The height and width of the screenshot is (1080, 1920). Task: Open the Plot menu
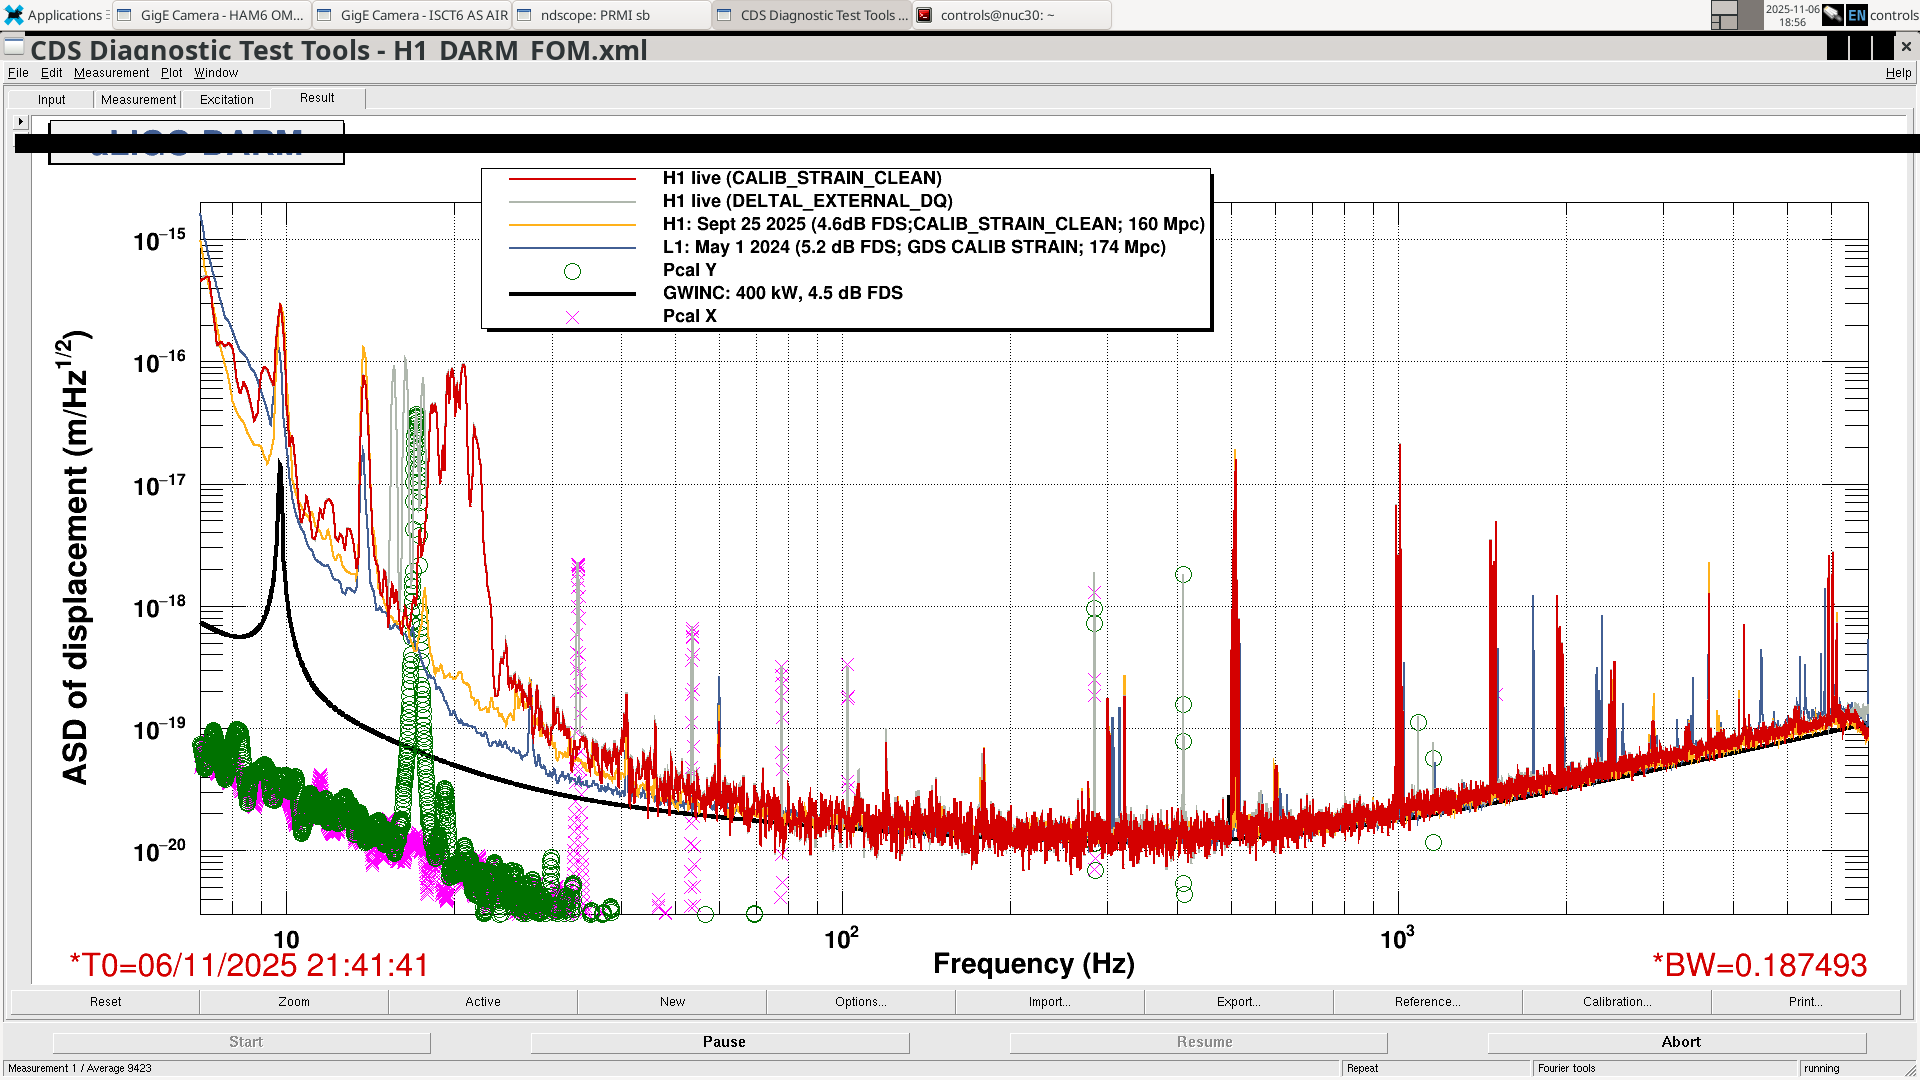(x=171, y=73)
